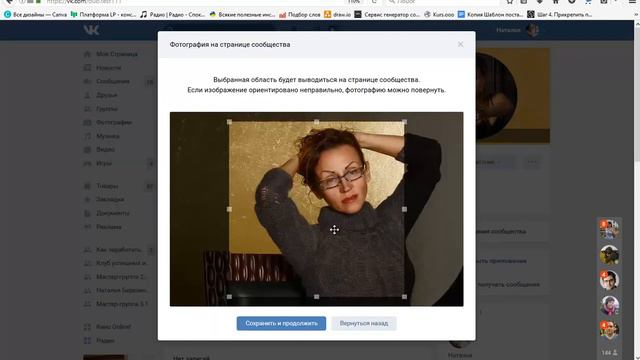640x360 pixels.
Task: Open Наталья profile menu in header
Action: click(518, 30)
